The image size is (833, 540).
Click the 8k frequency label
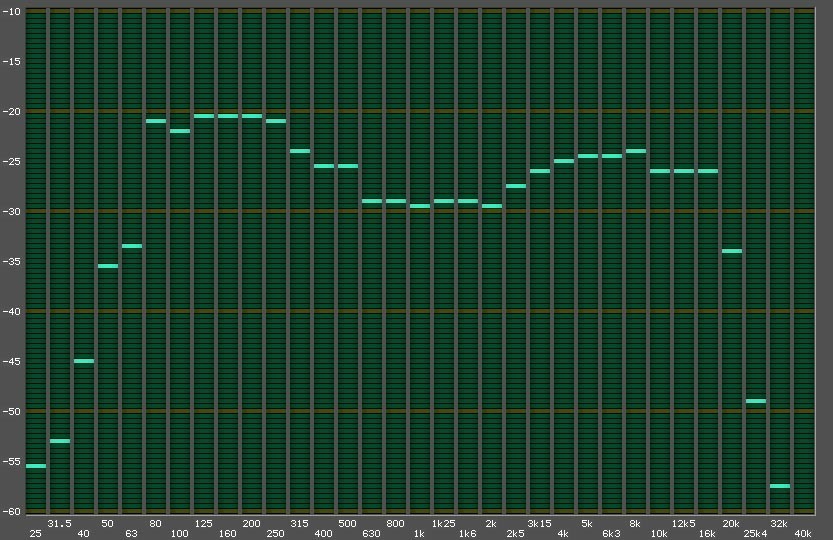click(x=635, y=524)
